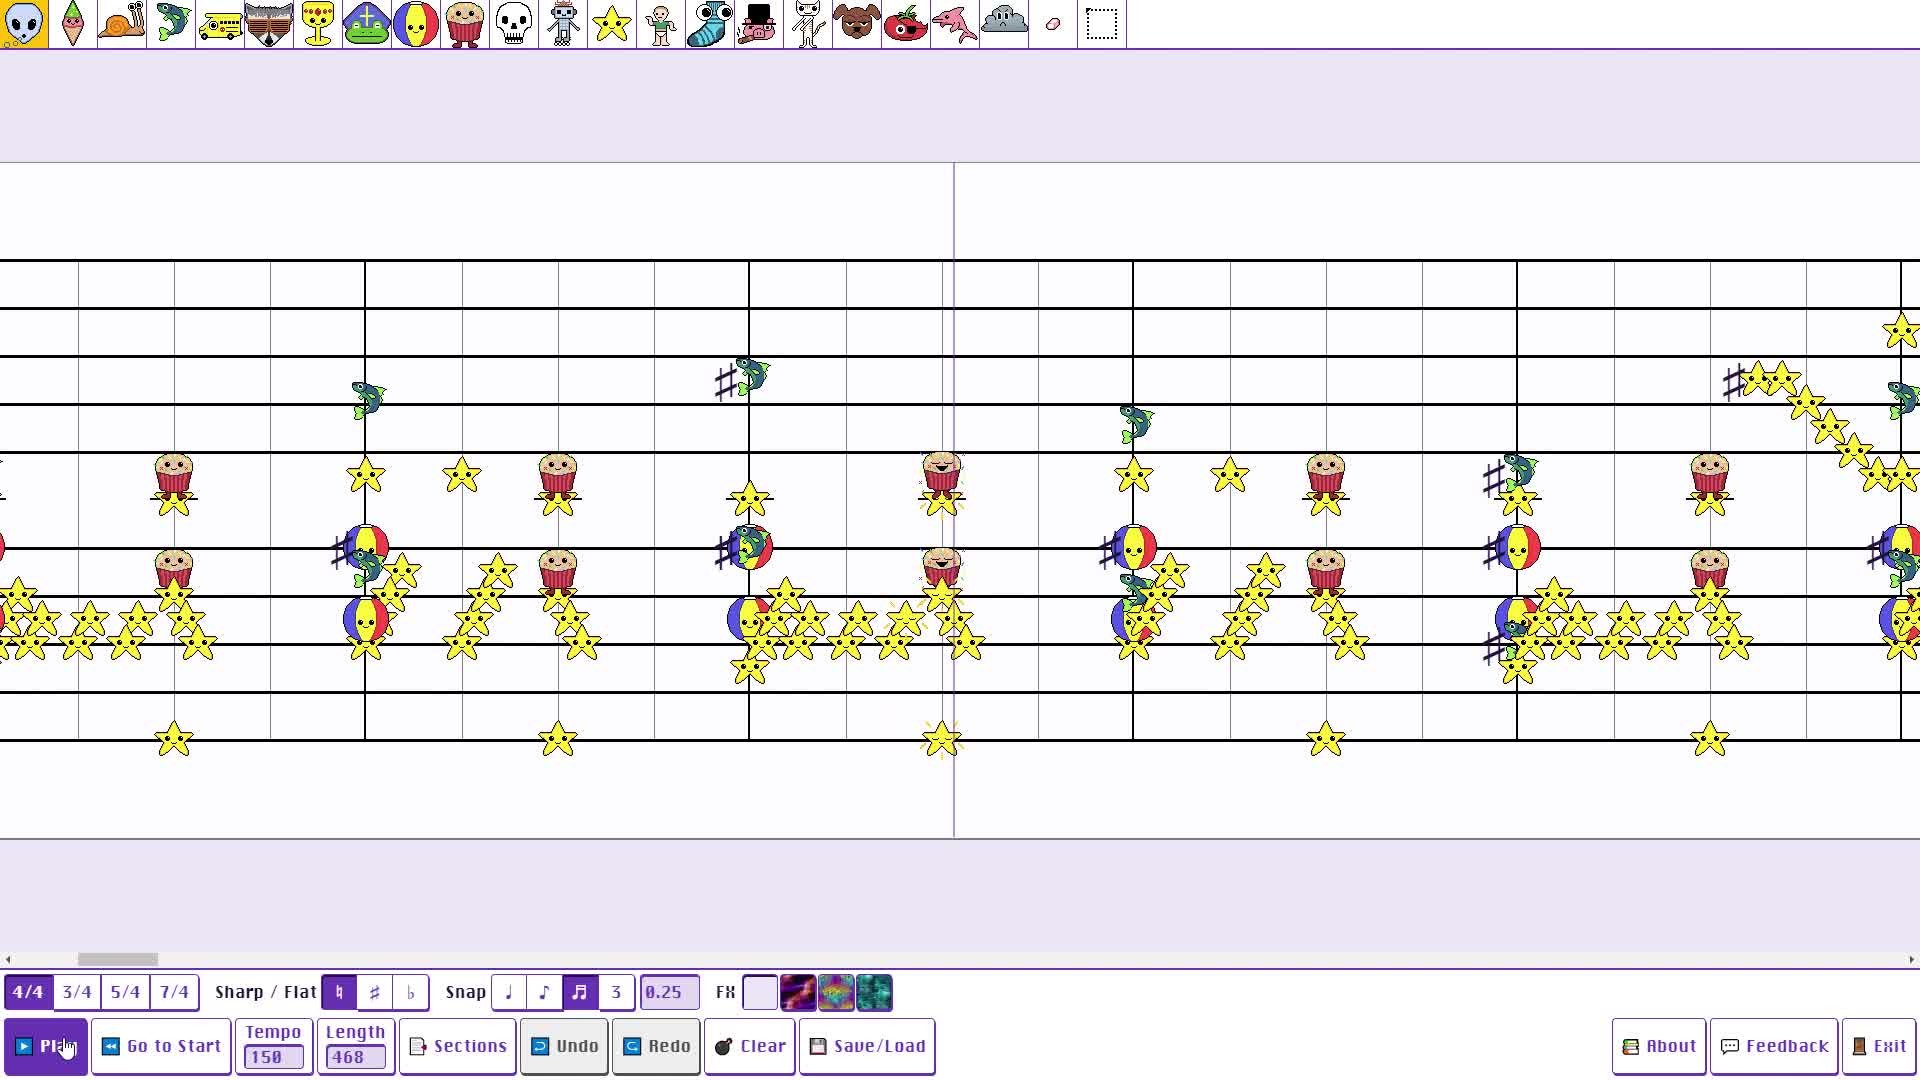This screenshot has height=1080, width=1920.
Task: Open the Sections menu
Action: pyautogui.click(x=458, y=1046)
